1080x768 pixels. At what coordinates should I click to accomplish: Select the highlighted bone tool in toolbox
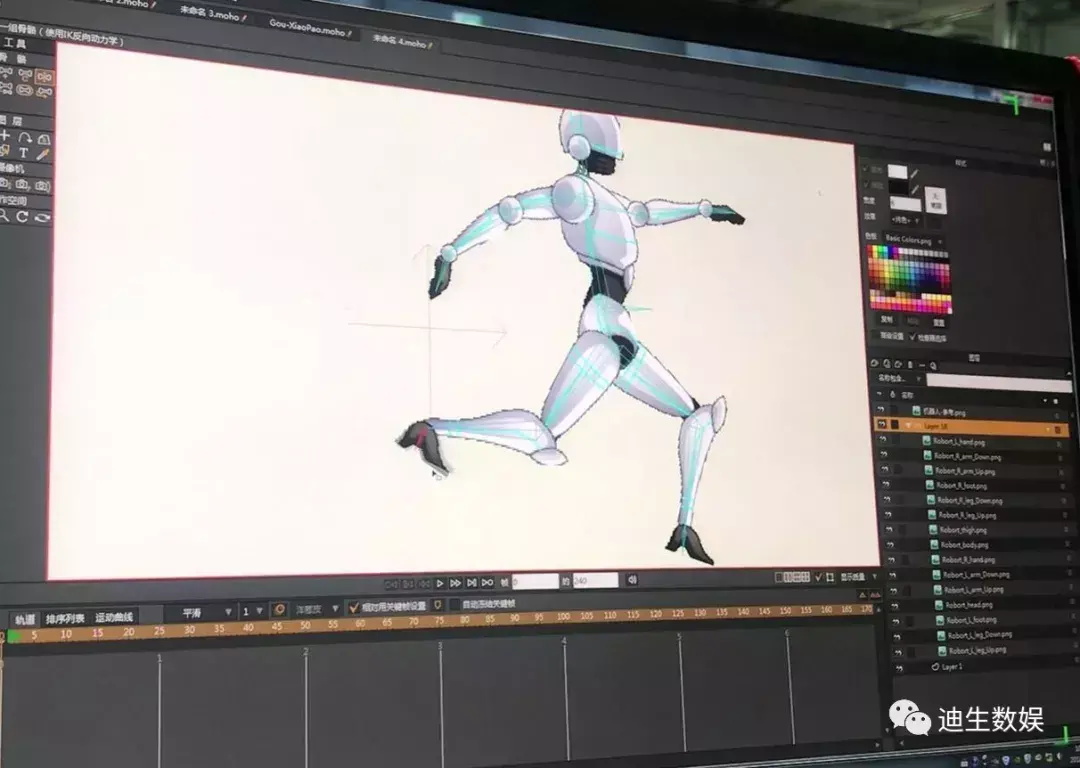point(44,76)
